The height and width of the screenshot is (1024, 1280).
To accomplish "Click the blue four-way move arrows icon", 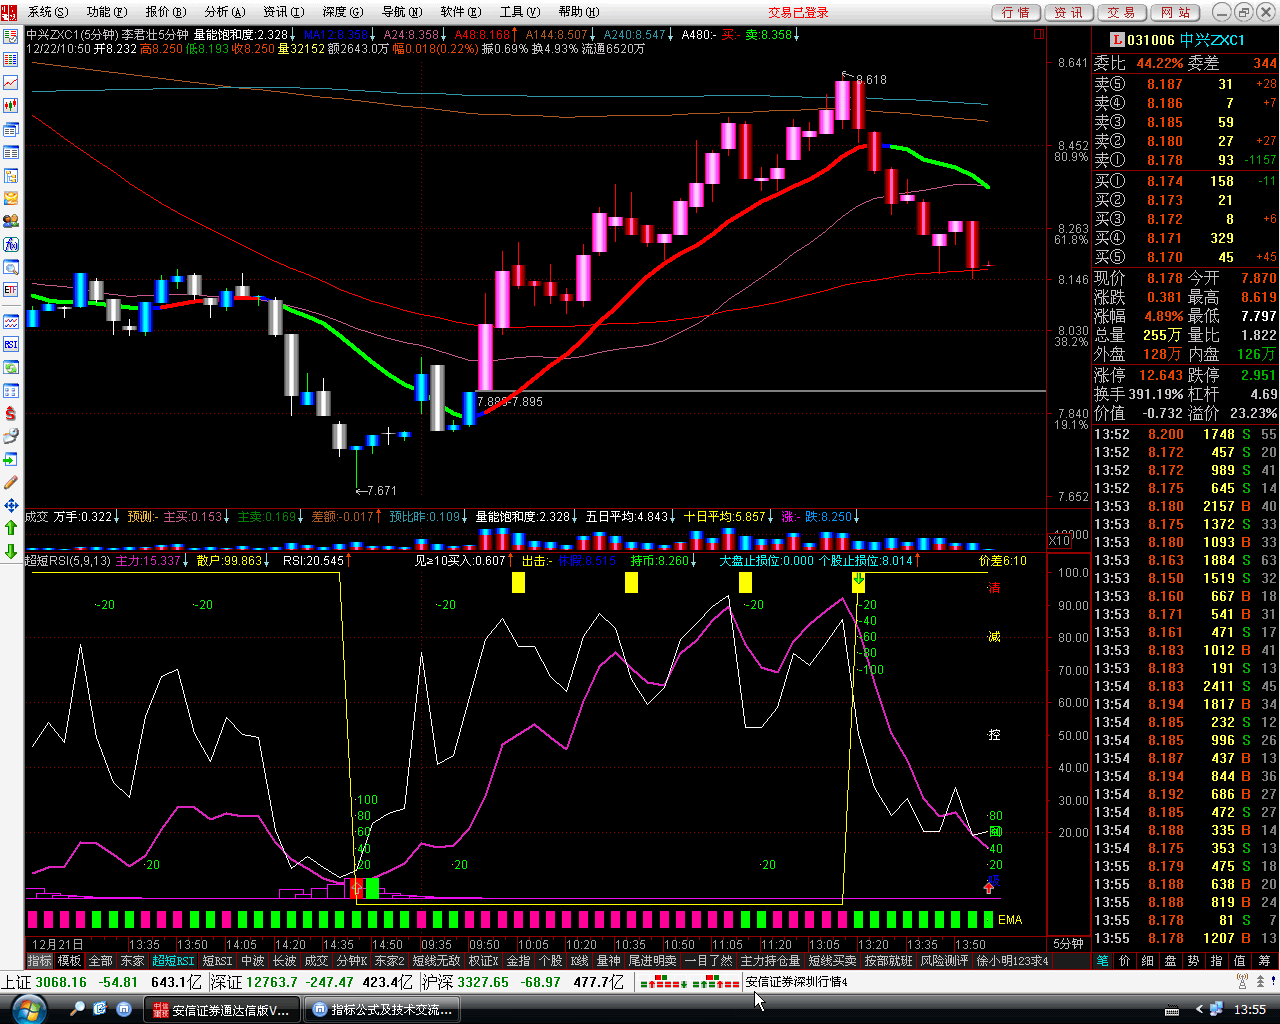I will 11,505.
